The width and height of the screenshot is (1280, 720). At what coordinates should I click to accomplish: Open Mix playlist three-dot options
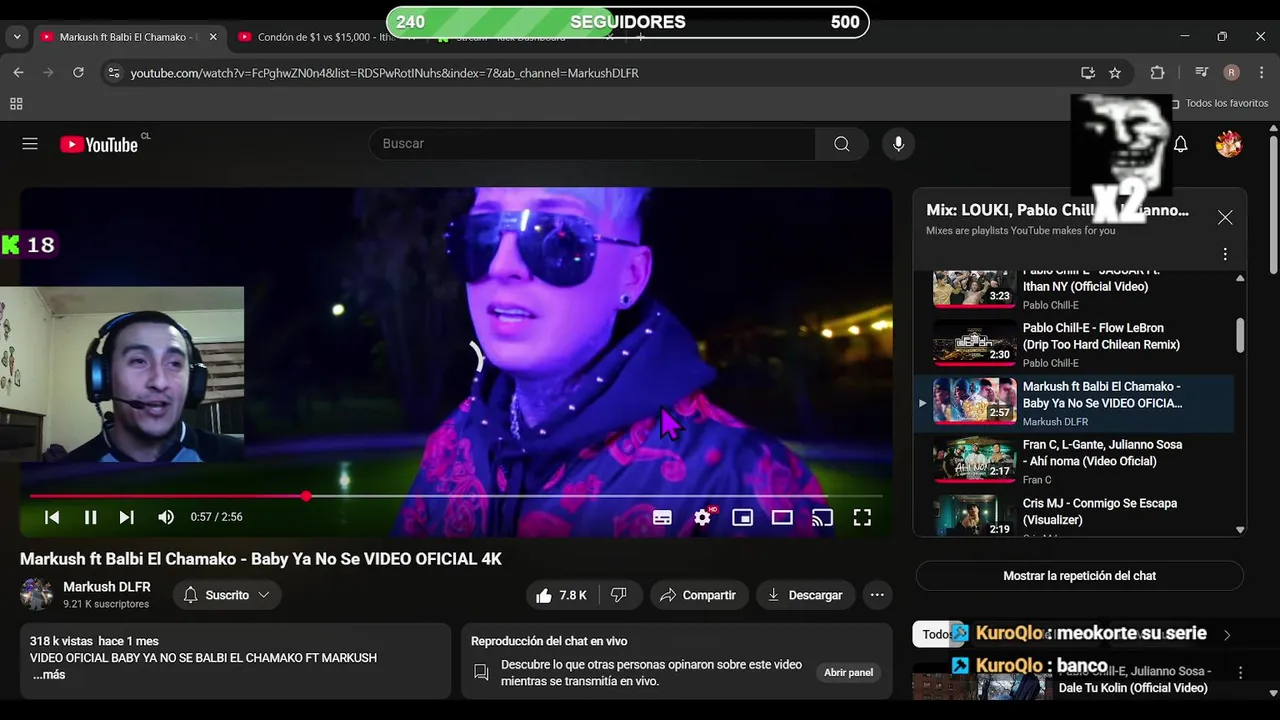[x=1225, y=254]
